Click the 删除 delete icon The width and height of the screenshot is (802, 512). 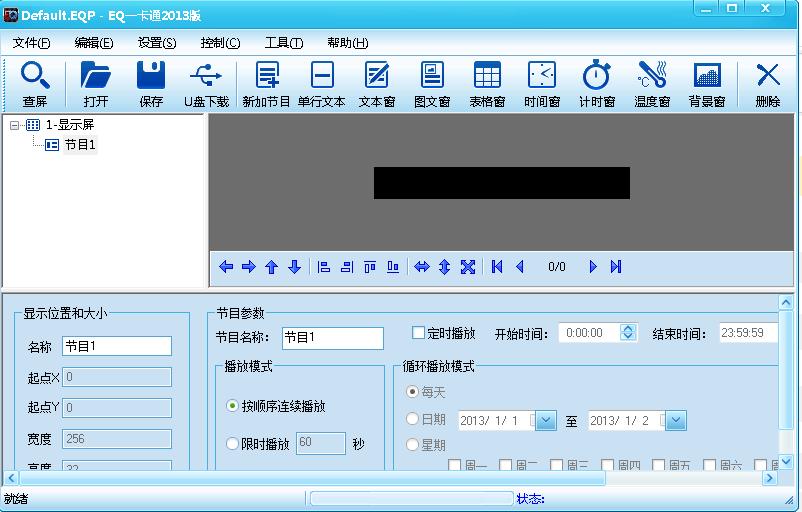click(767, 84)
